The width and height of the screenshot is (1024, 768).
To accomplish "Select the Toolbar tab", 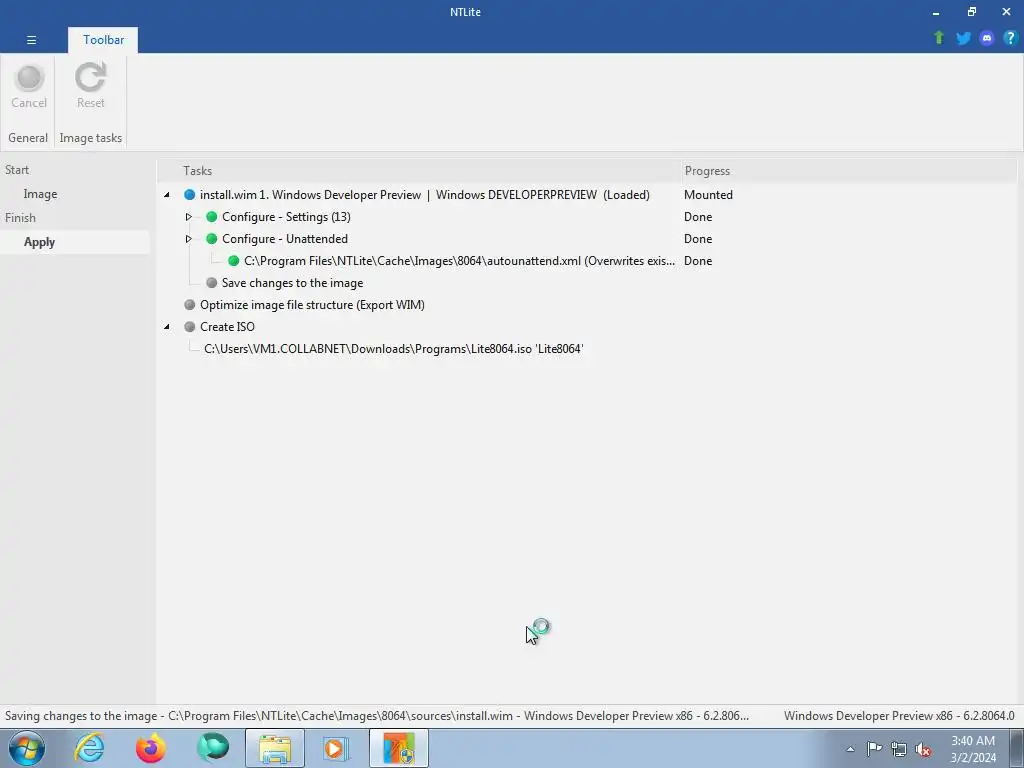I will click(103, 40).
